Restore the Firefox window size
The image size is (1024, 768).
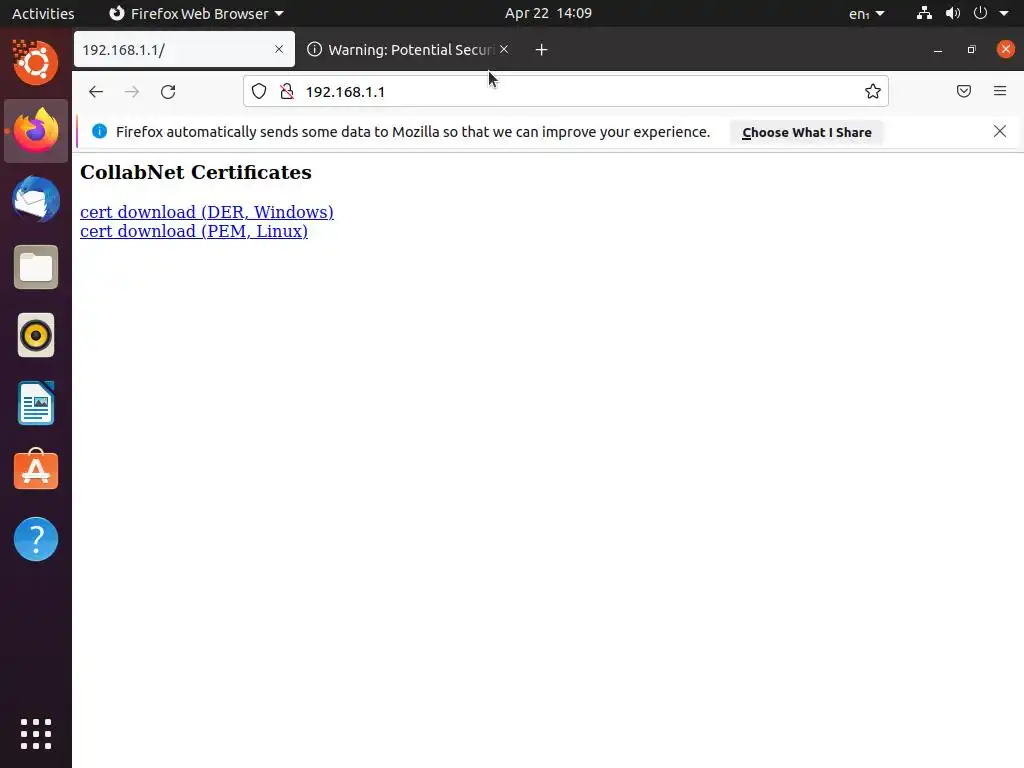click(x=971, y=50)
